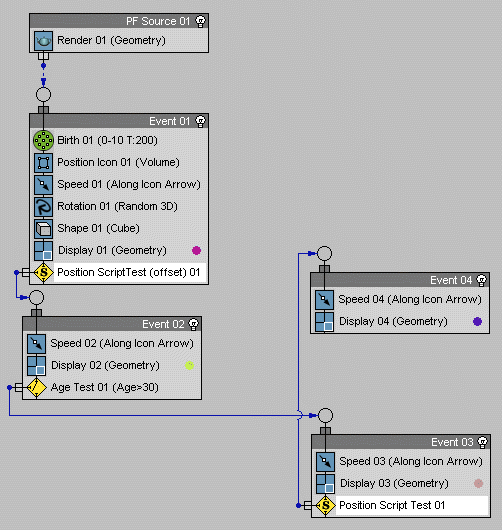Select Position ScriptTest (offset) 01 entry
This screenshot has height=530, width=502.
point(129,272)
